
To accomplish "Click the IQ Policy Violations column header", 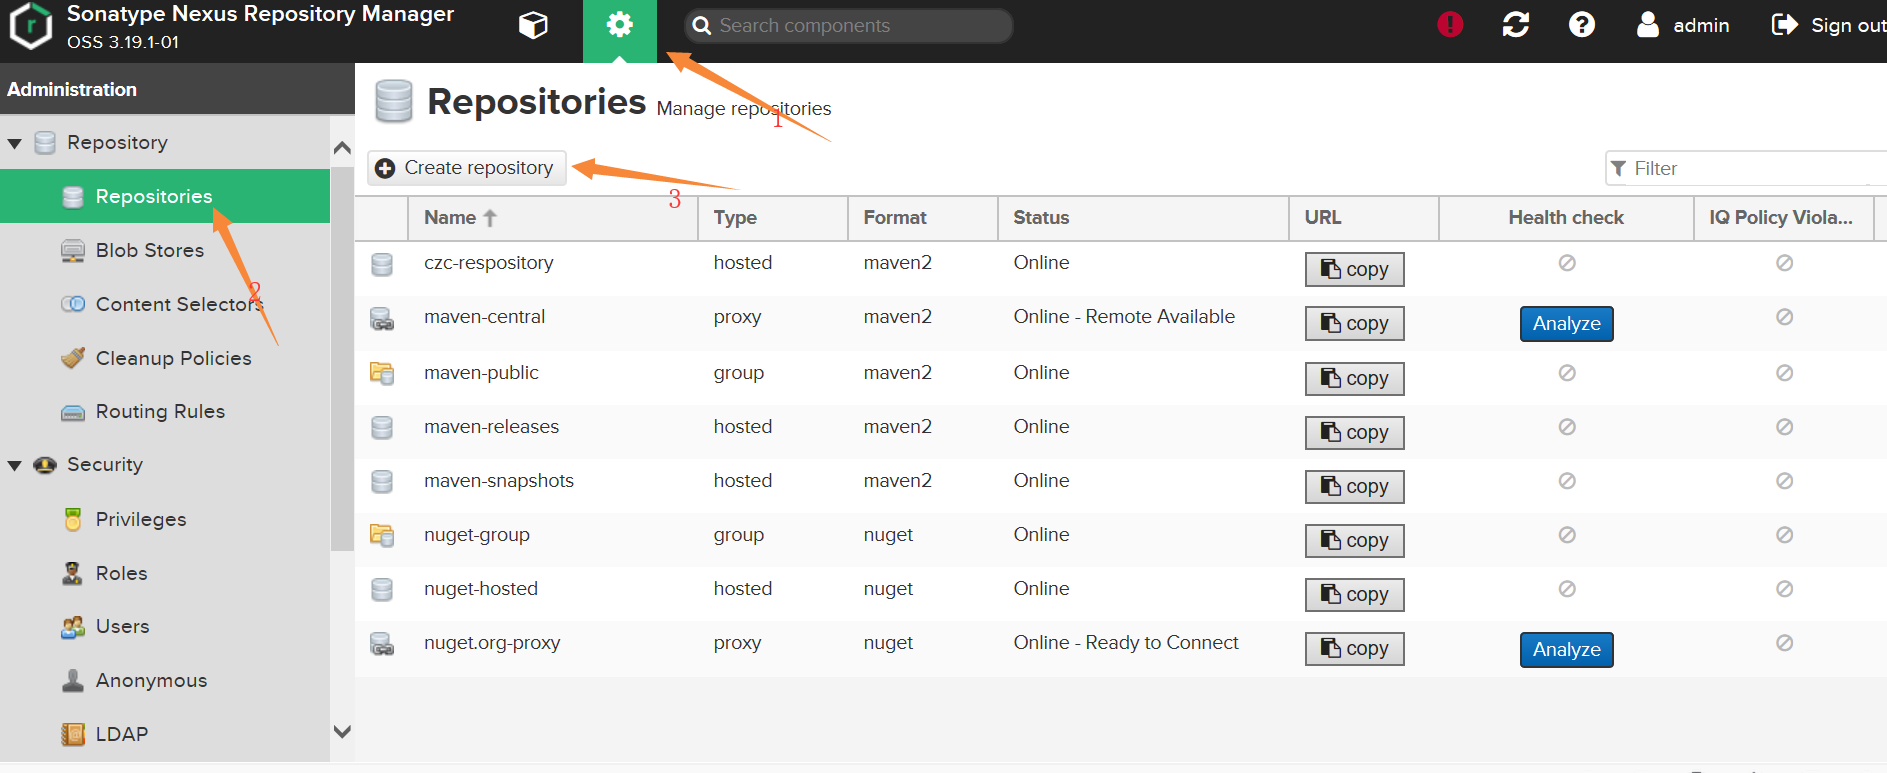I will (1783, 218).
